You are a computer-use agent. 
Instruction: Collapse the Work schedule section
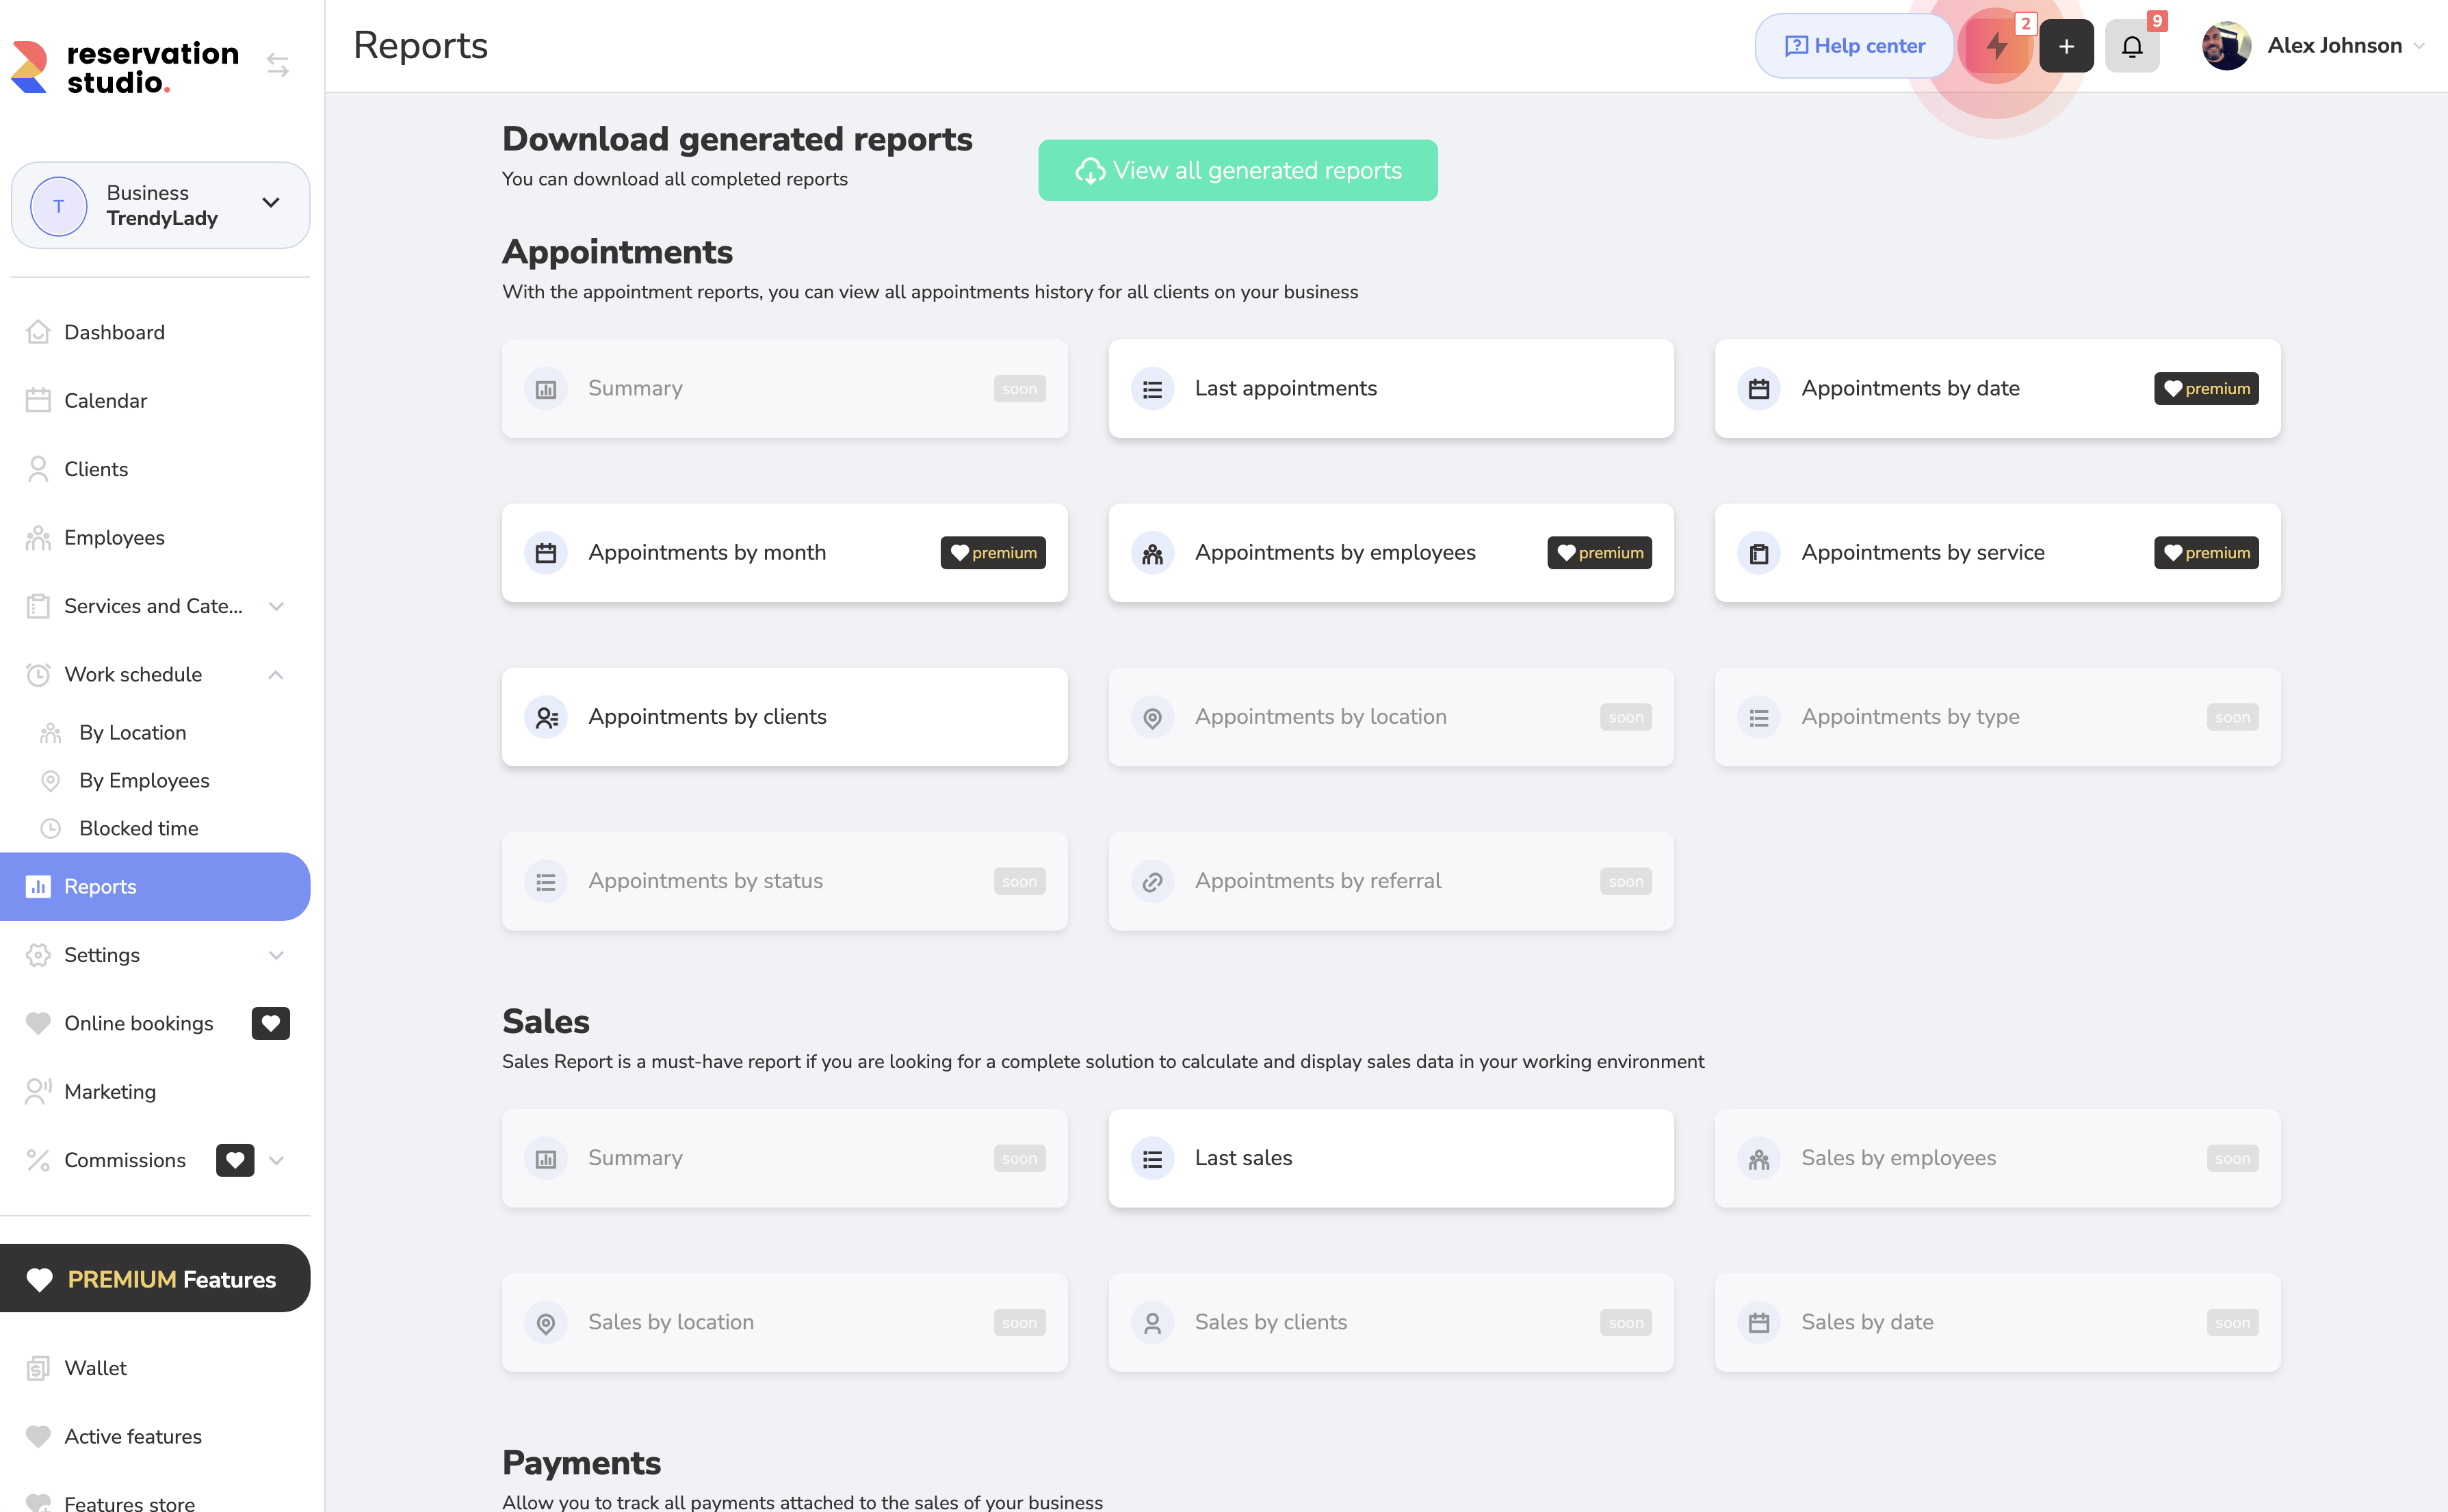(277, 674)
